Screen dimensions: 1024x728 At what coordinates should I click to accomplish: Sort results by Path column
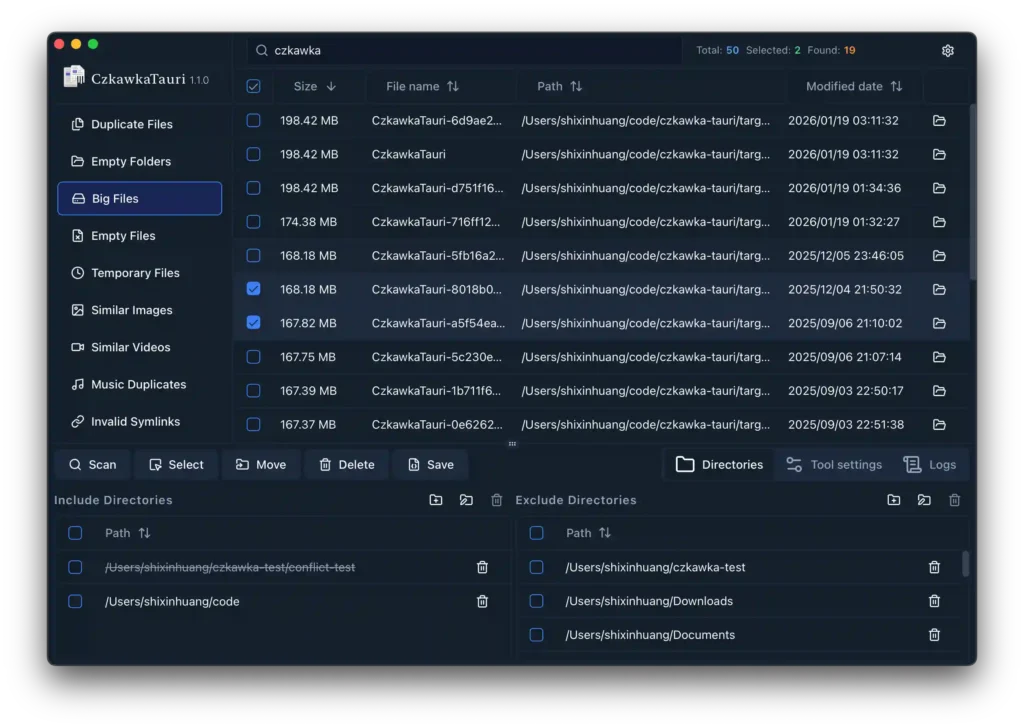click(x=560, y=86)
